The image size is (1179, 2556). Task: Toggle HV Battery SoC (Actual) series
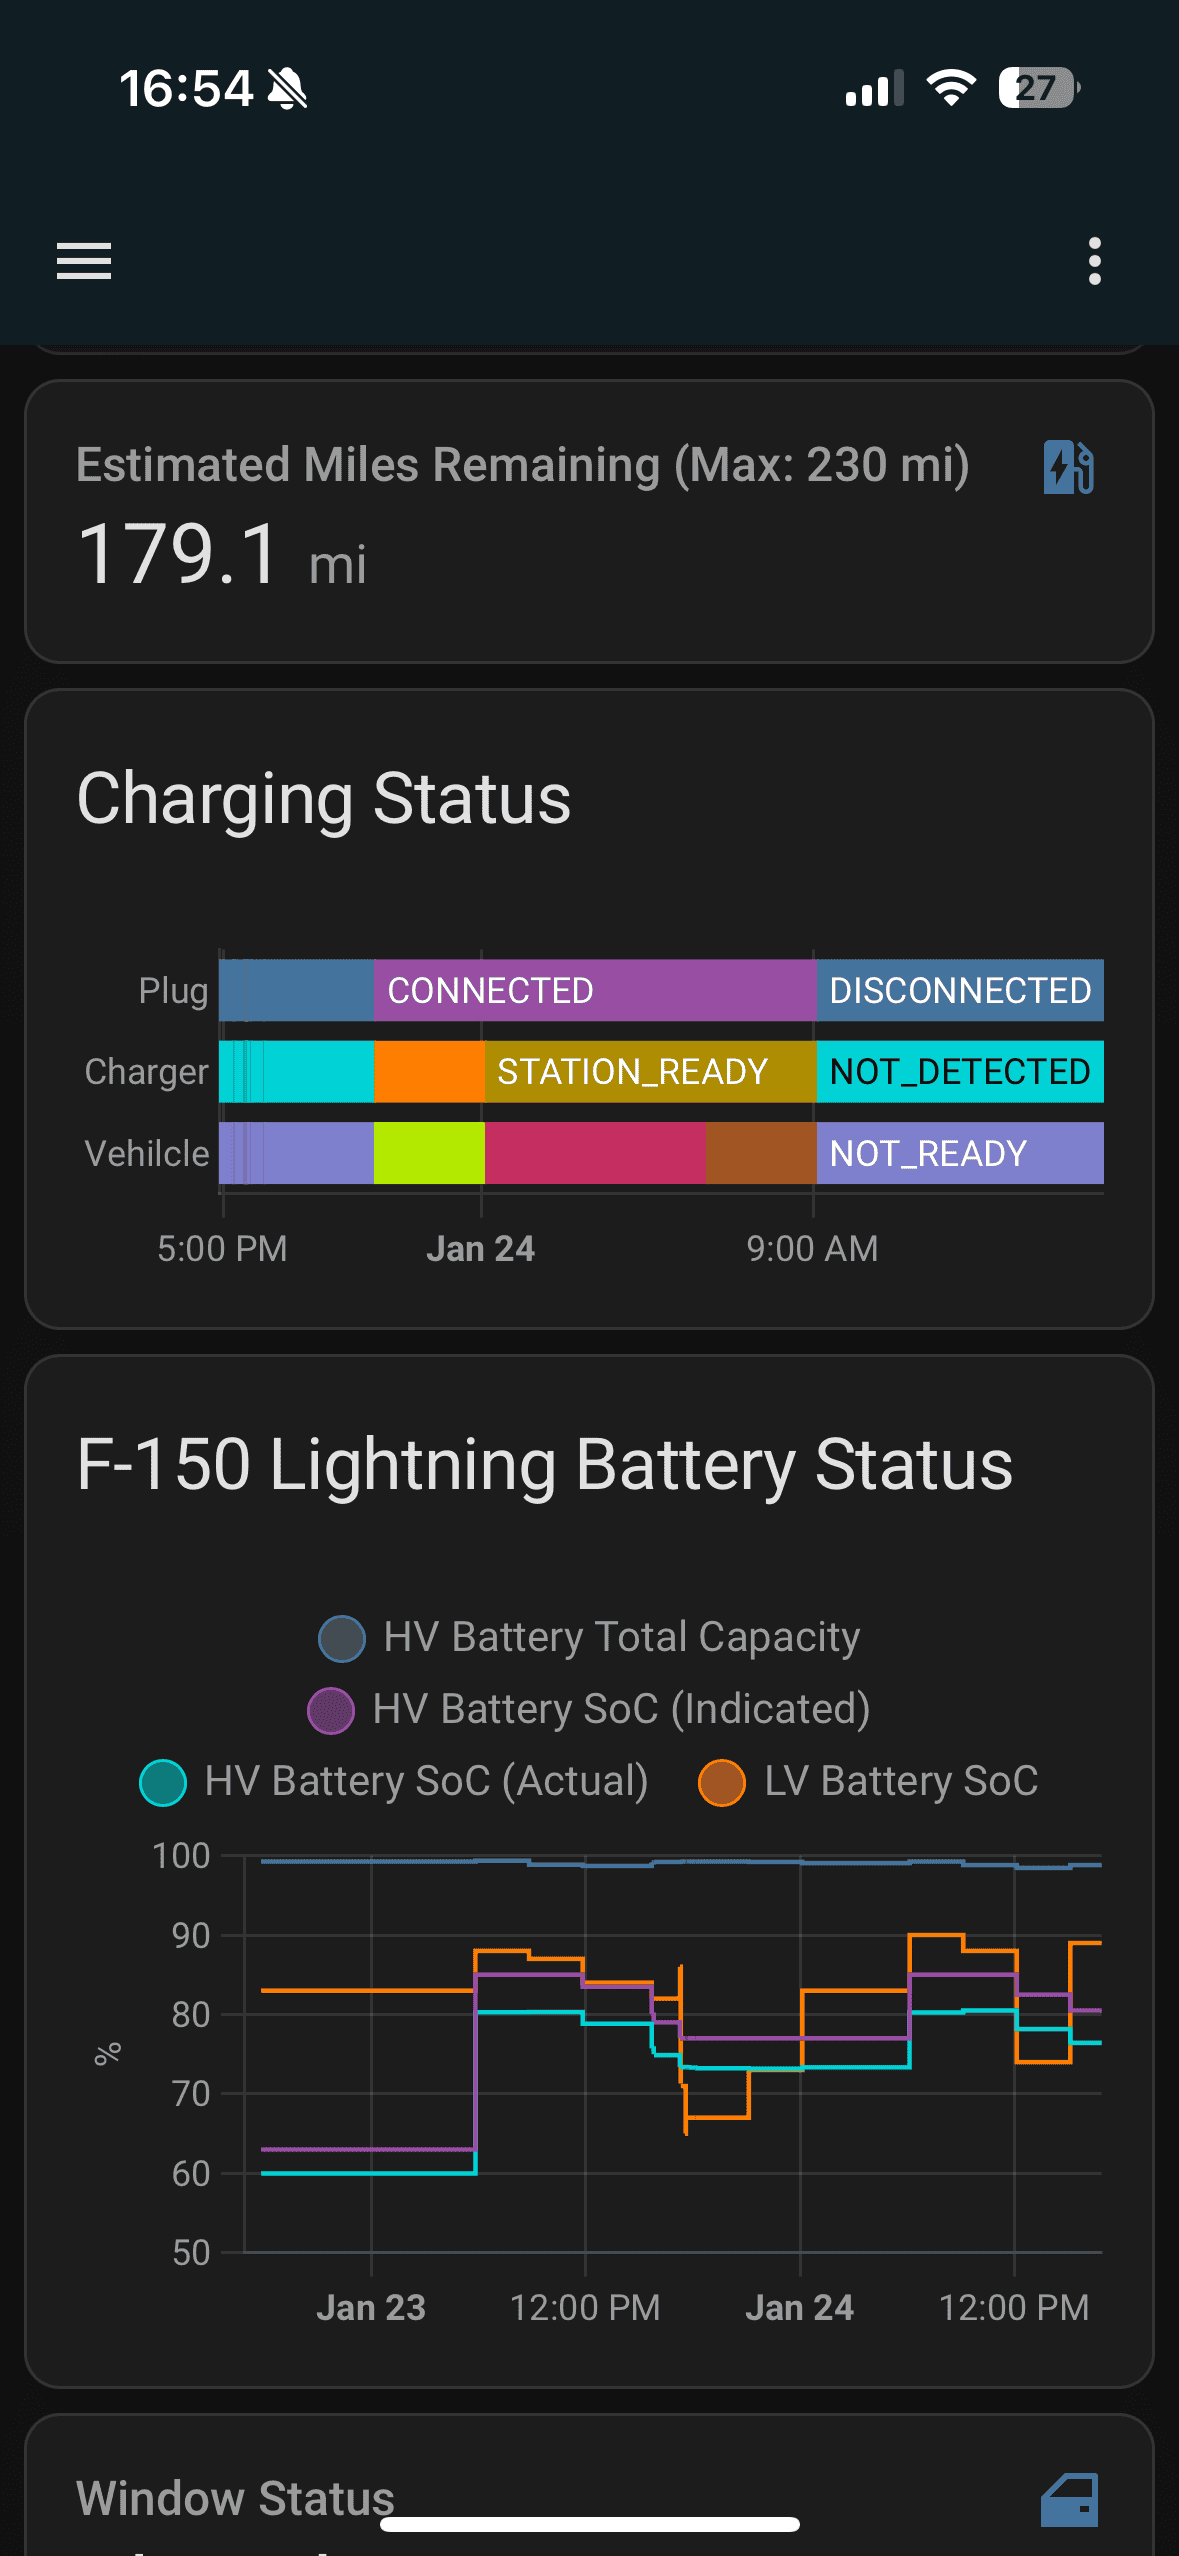[x=164, y=1782]
